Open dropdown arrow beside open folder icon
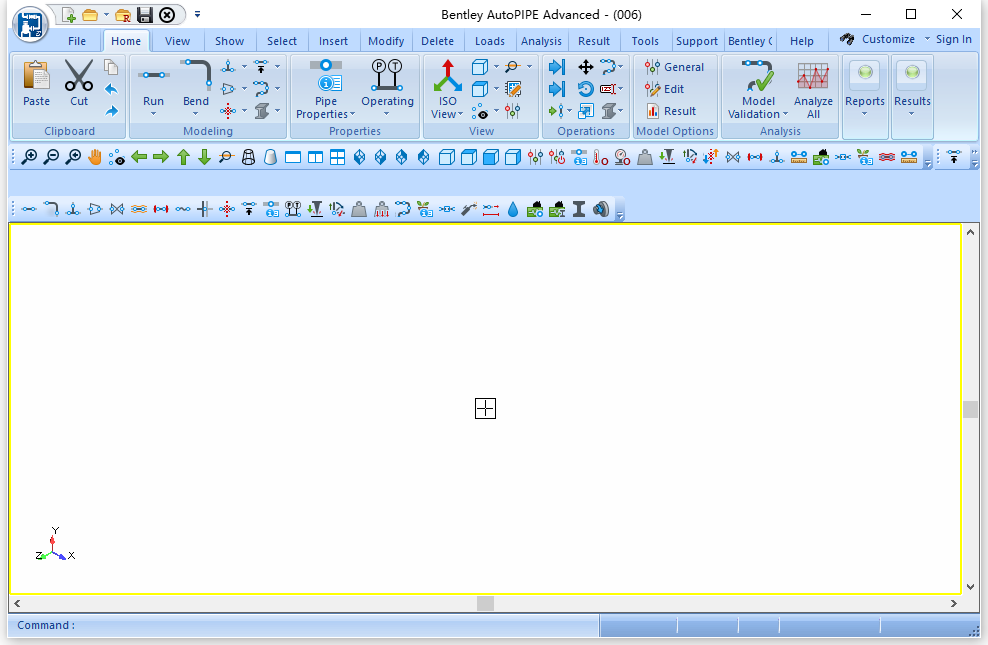This screenshot has height=645, width=988. (x=106, y=14)
